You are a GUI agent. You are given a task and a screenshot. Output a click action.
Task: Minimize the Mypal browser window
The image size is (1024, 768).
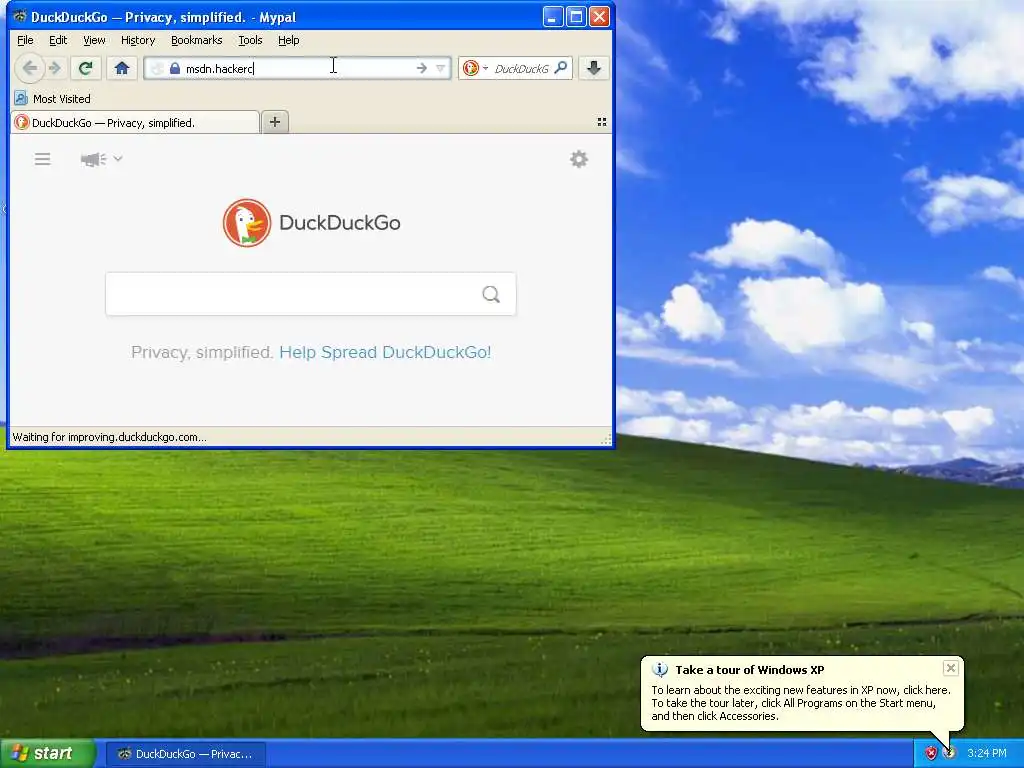pyautogui.click(x=552, y=16)
